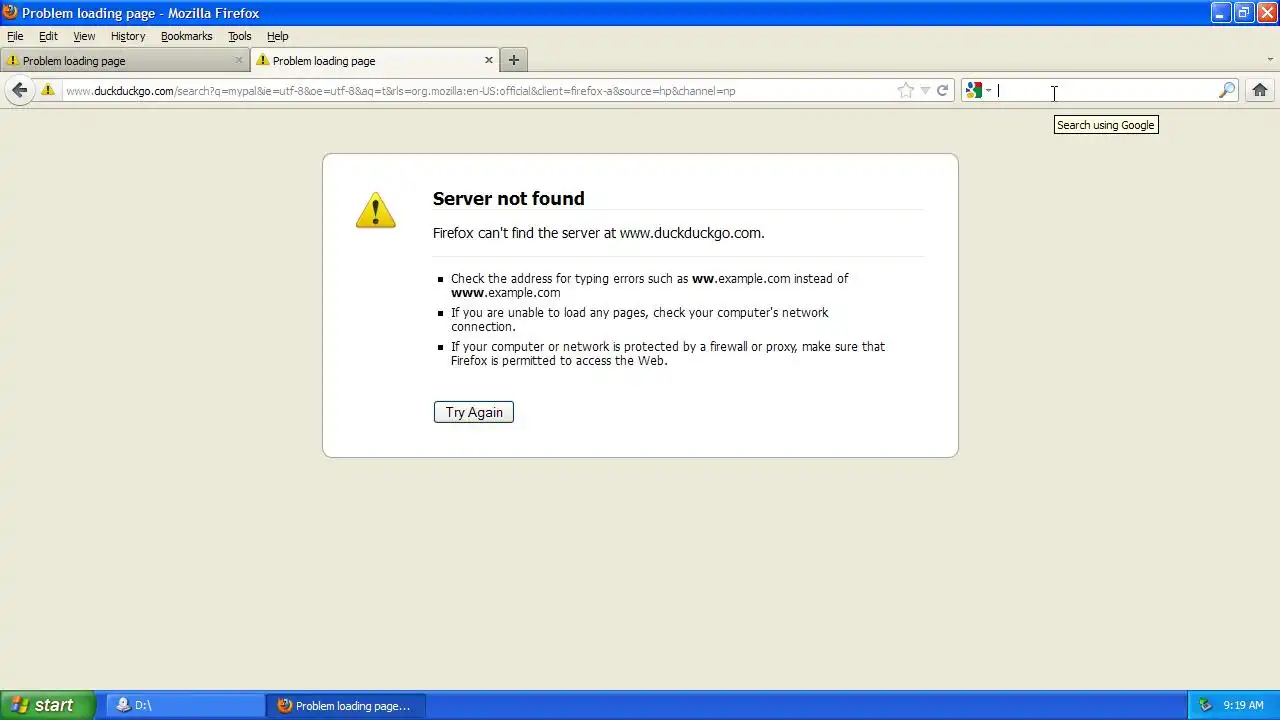Open the Help menu
This screenshot has height=720, width=1280.
tap(278, 36)
